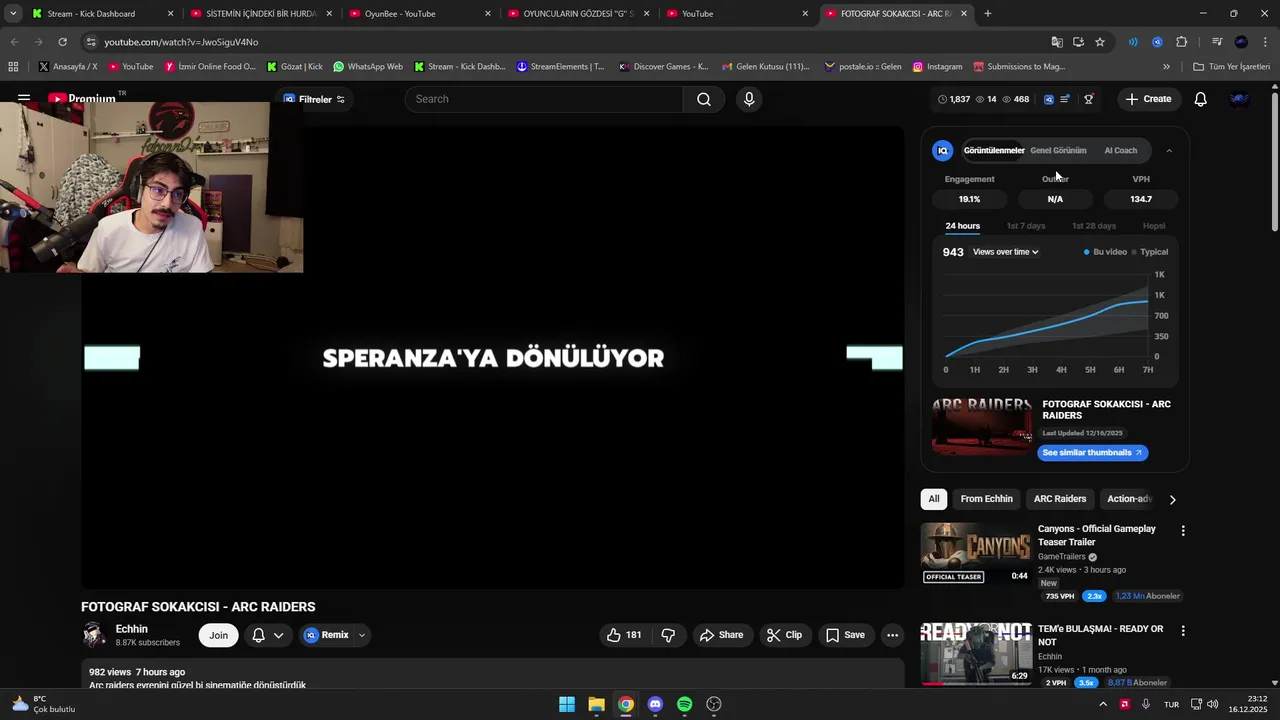This screenshot has width=1280, height=720.
Task: Toggle the microphone icon in system tray
Action: pos(1146,704)
